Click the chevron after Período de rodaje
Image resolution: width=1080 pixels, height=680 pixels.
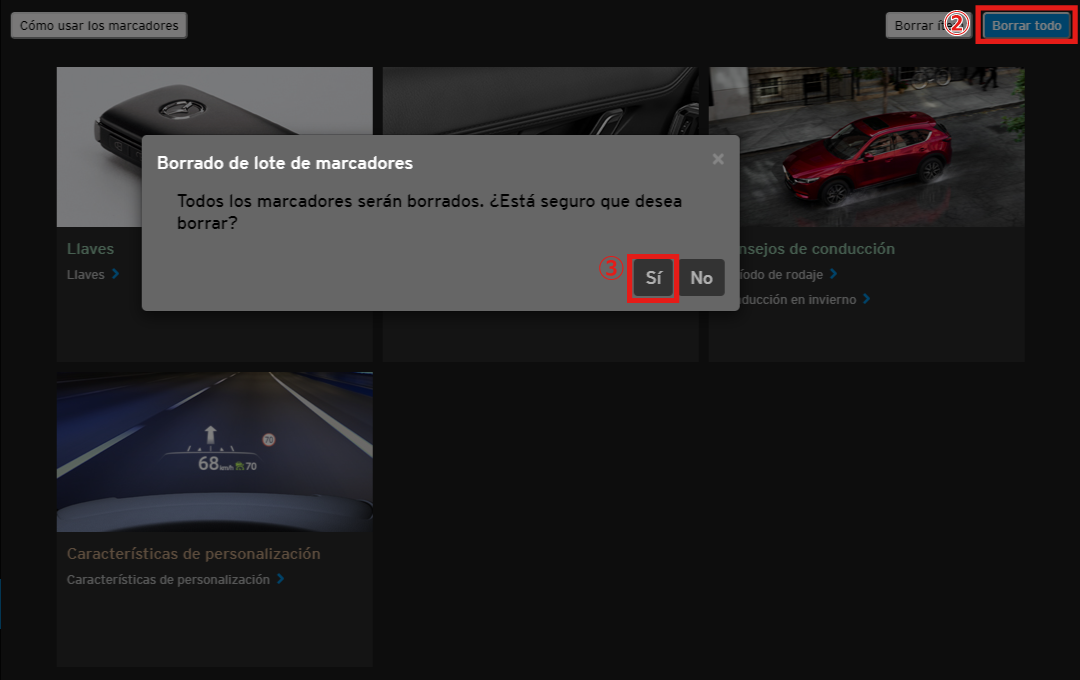834,273
